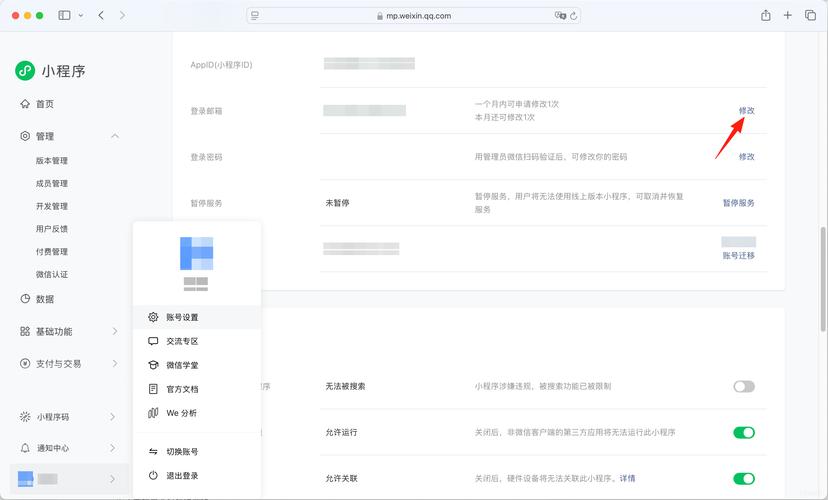Click the 通知中心 bell icon
Viewport: 828px width, 500px height.
(x=25, y=448)
